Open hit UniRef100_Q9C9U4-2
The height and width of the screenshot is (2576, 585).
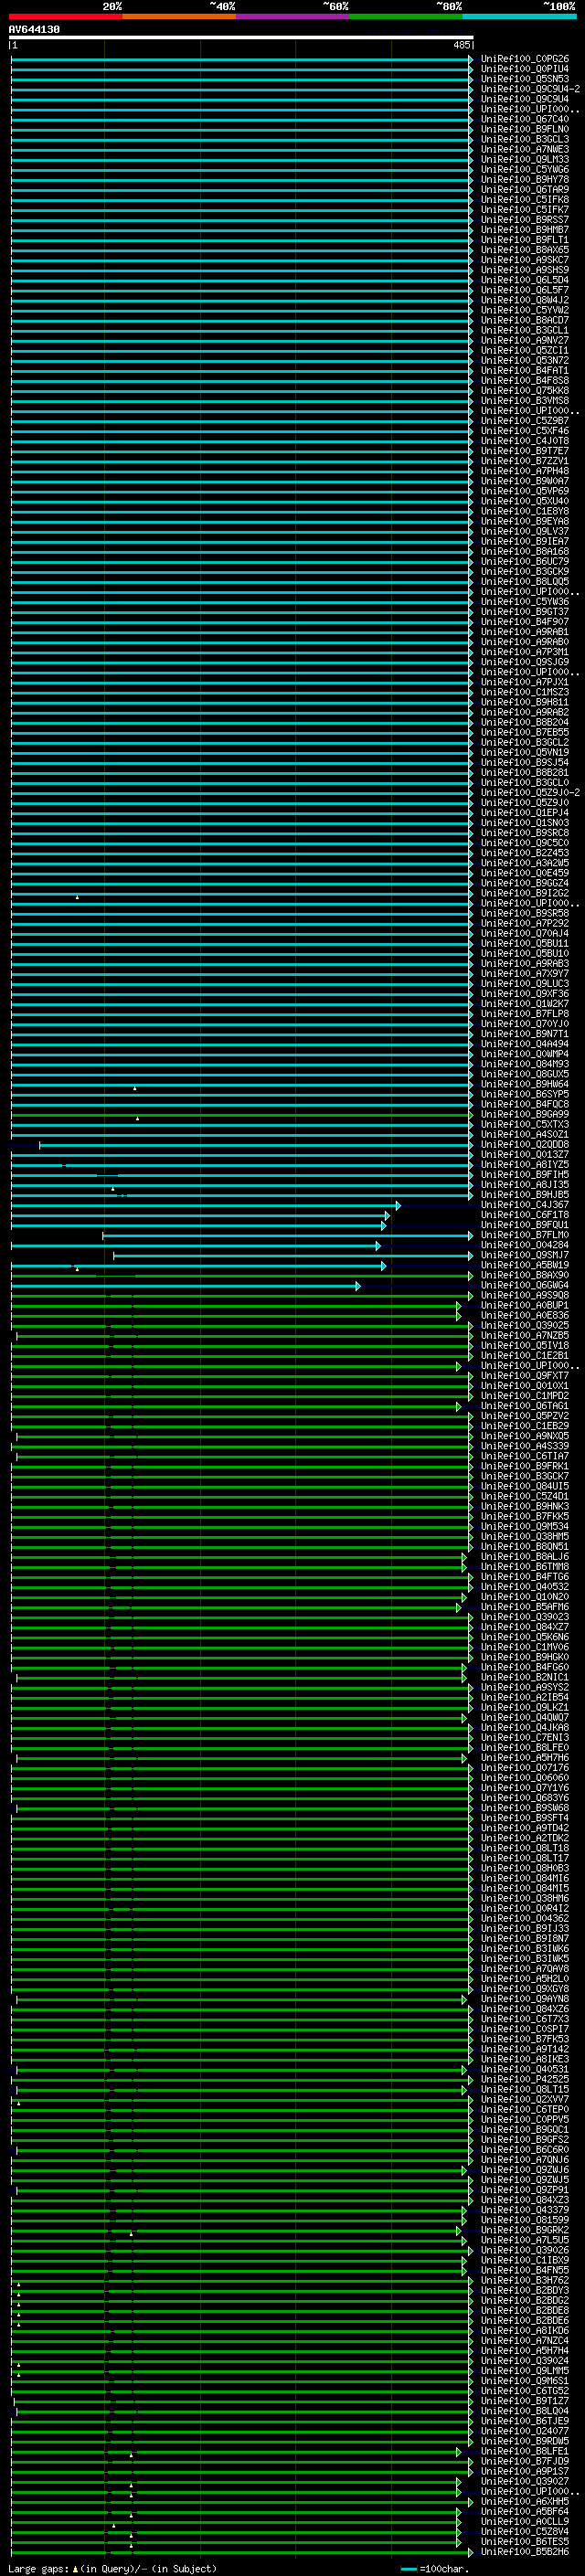click(x=530, y=89)
